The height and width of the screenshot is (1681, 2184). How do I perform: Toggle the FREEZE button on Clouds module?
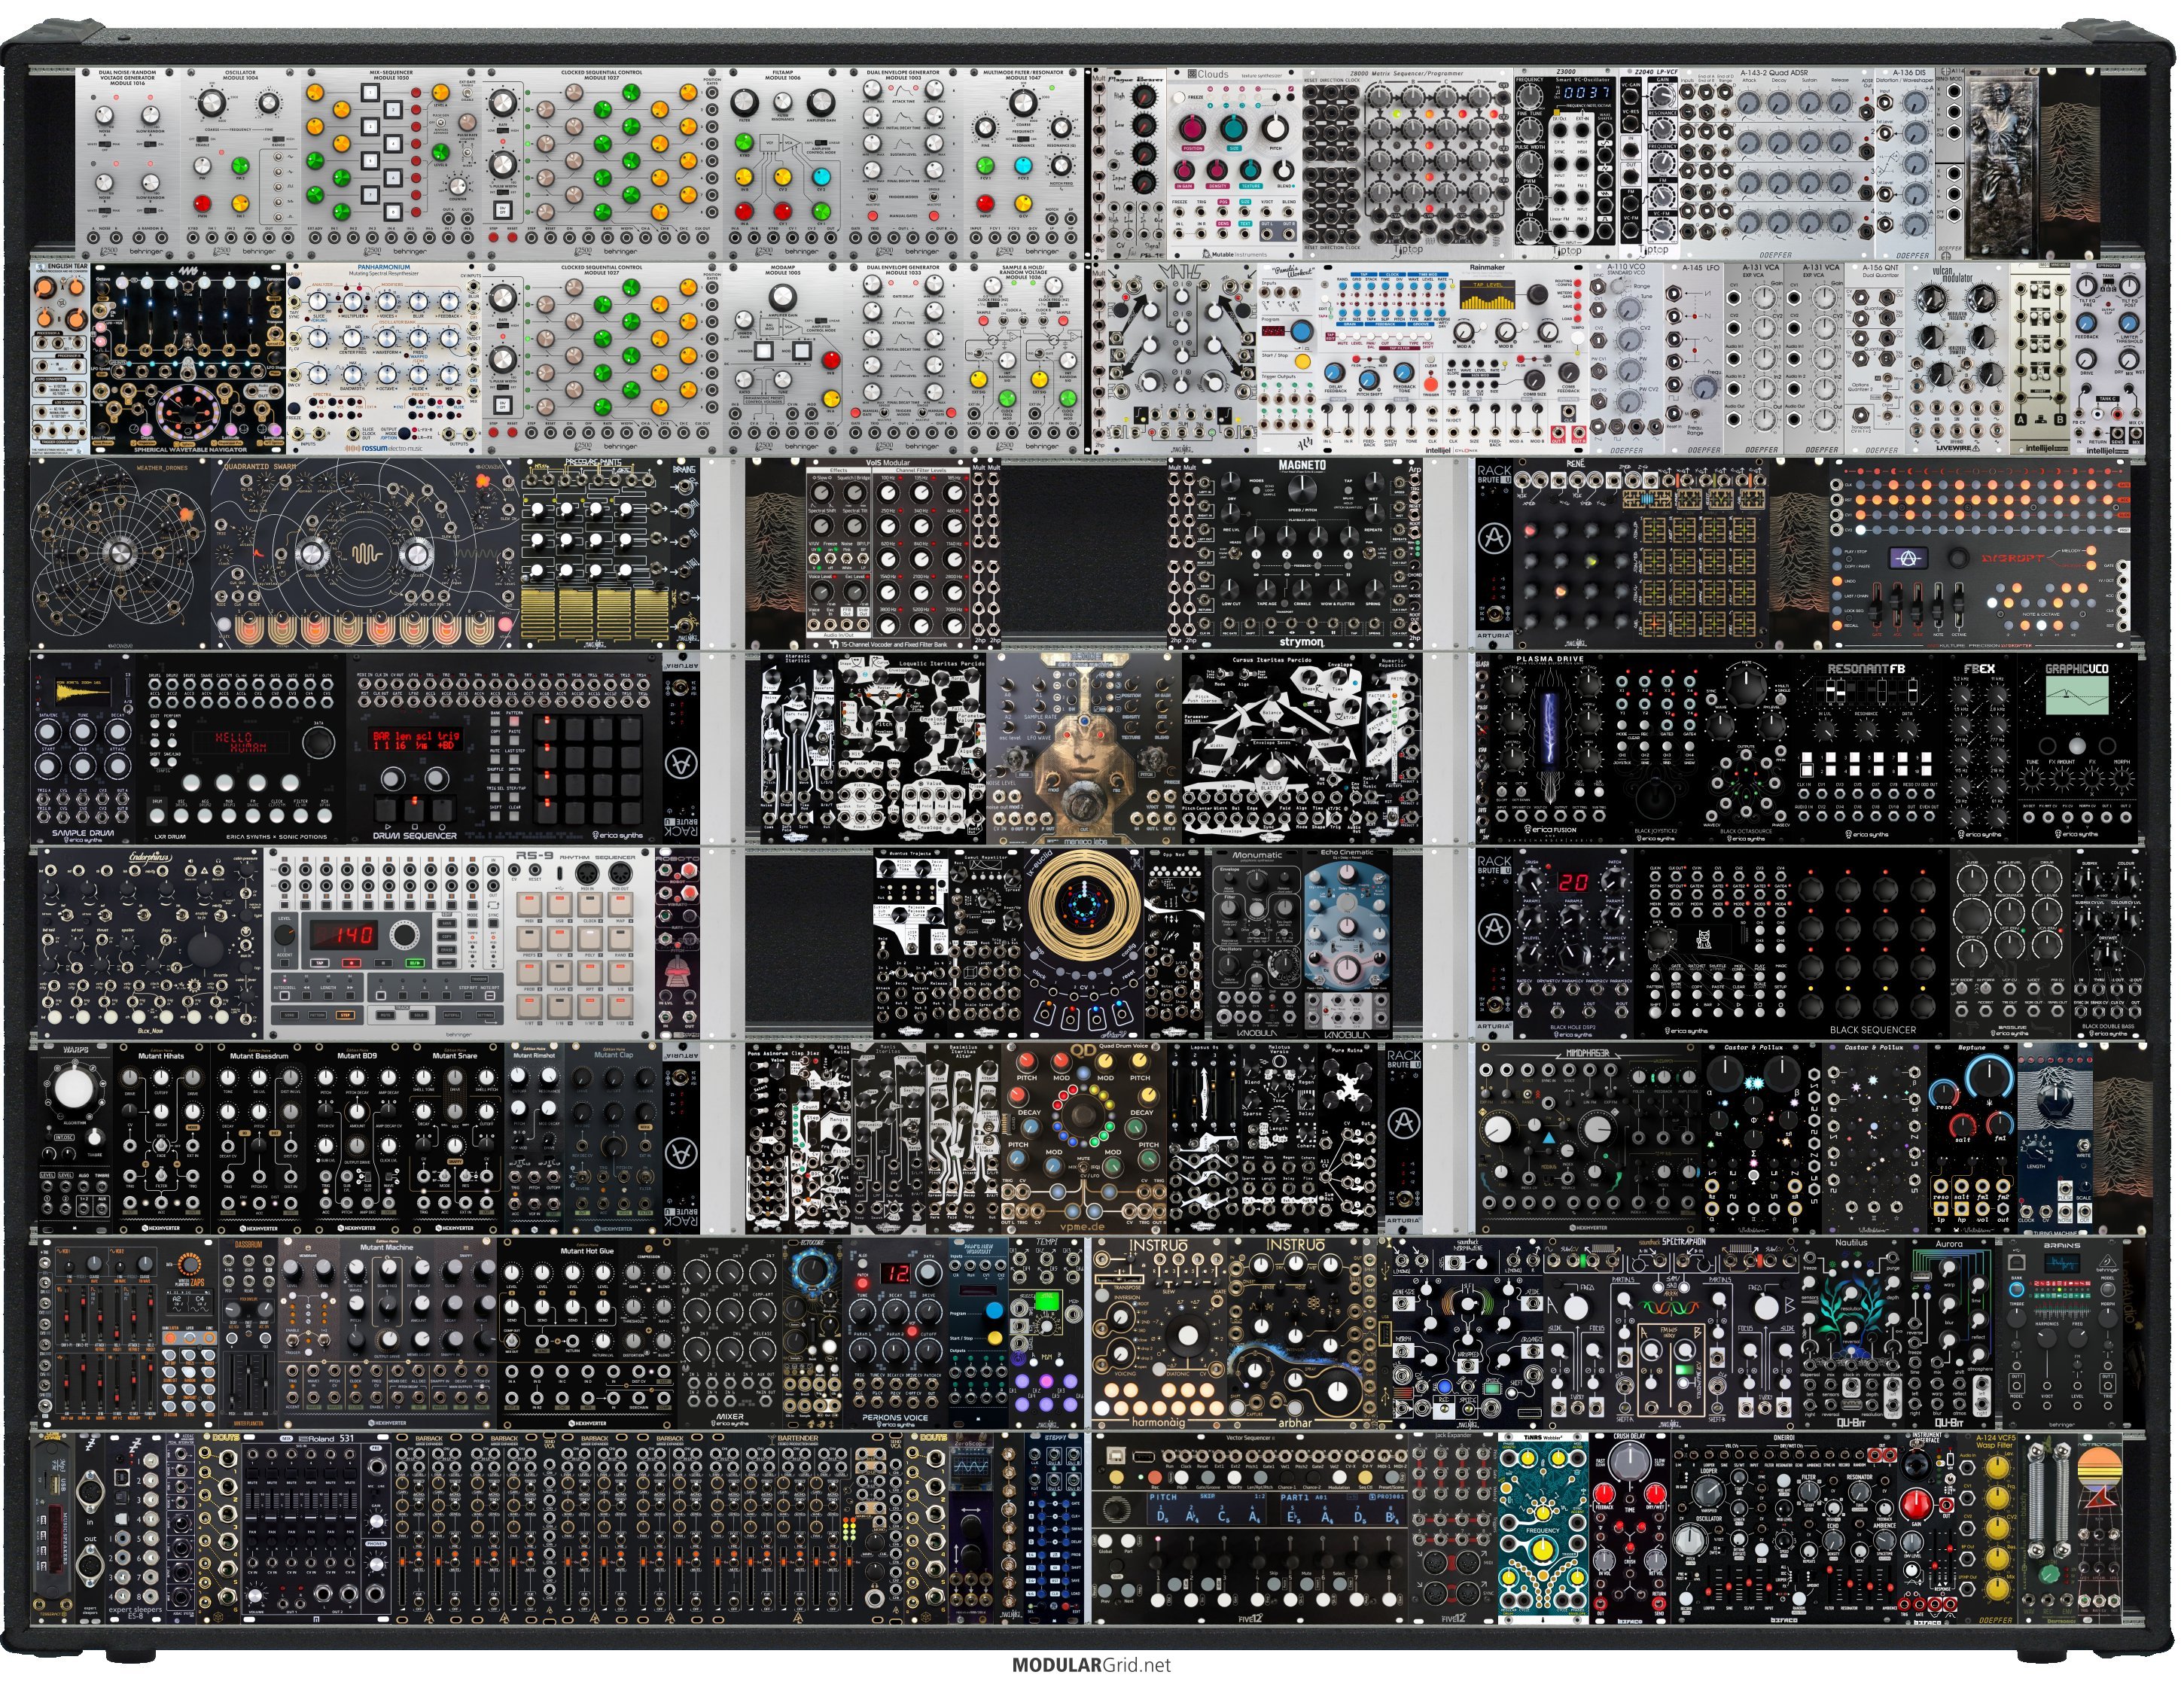(x=1179, y=98)
